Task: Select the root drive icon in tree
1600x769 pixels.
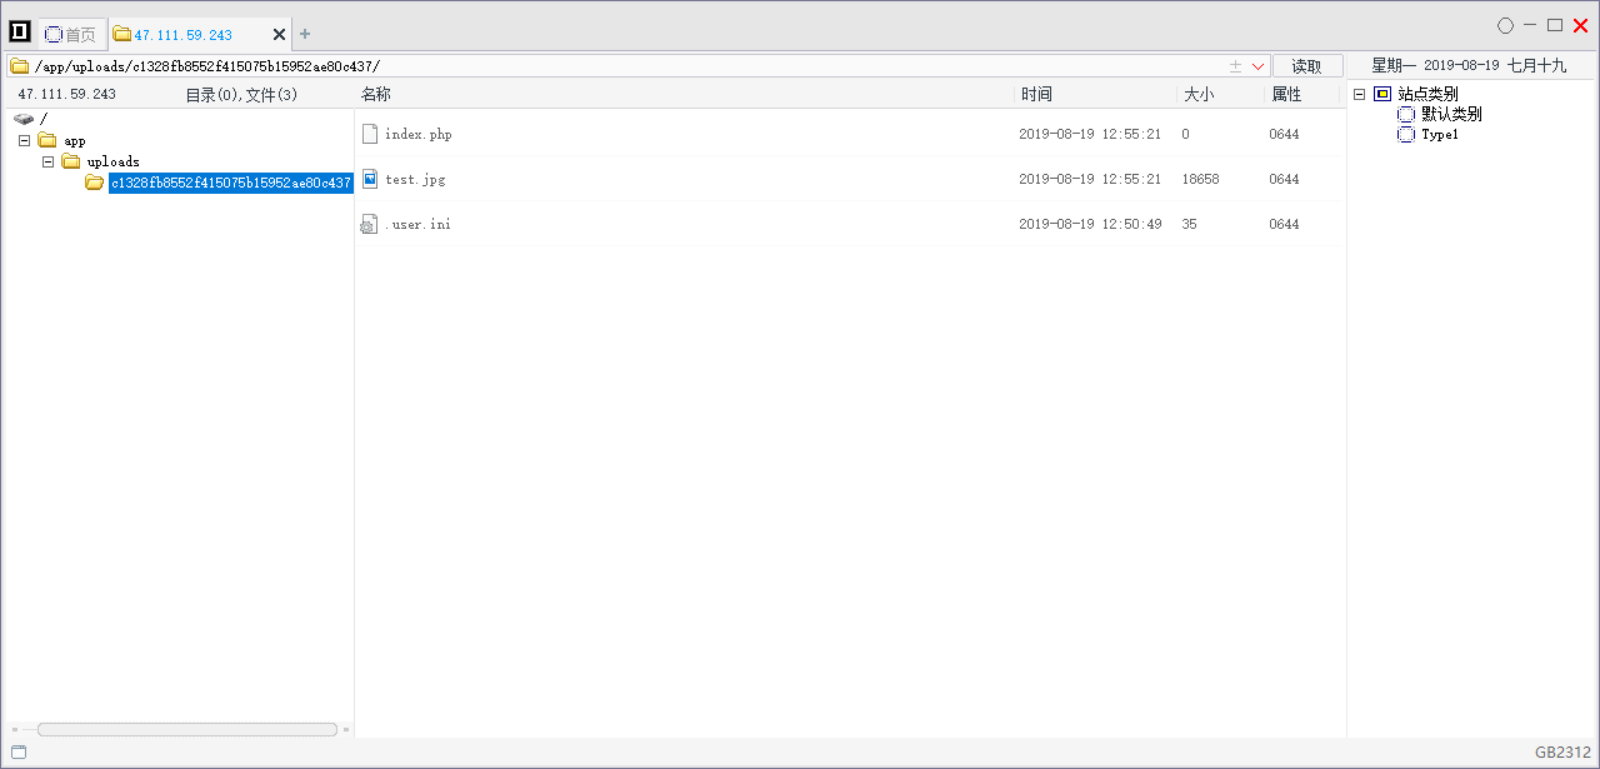Action: click(x=24, y=119)
